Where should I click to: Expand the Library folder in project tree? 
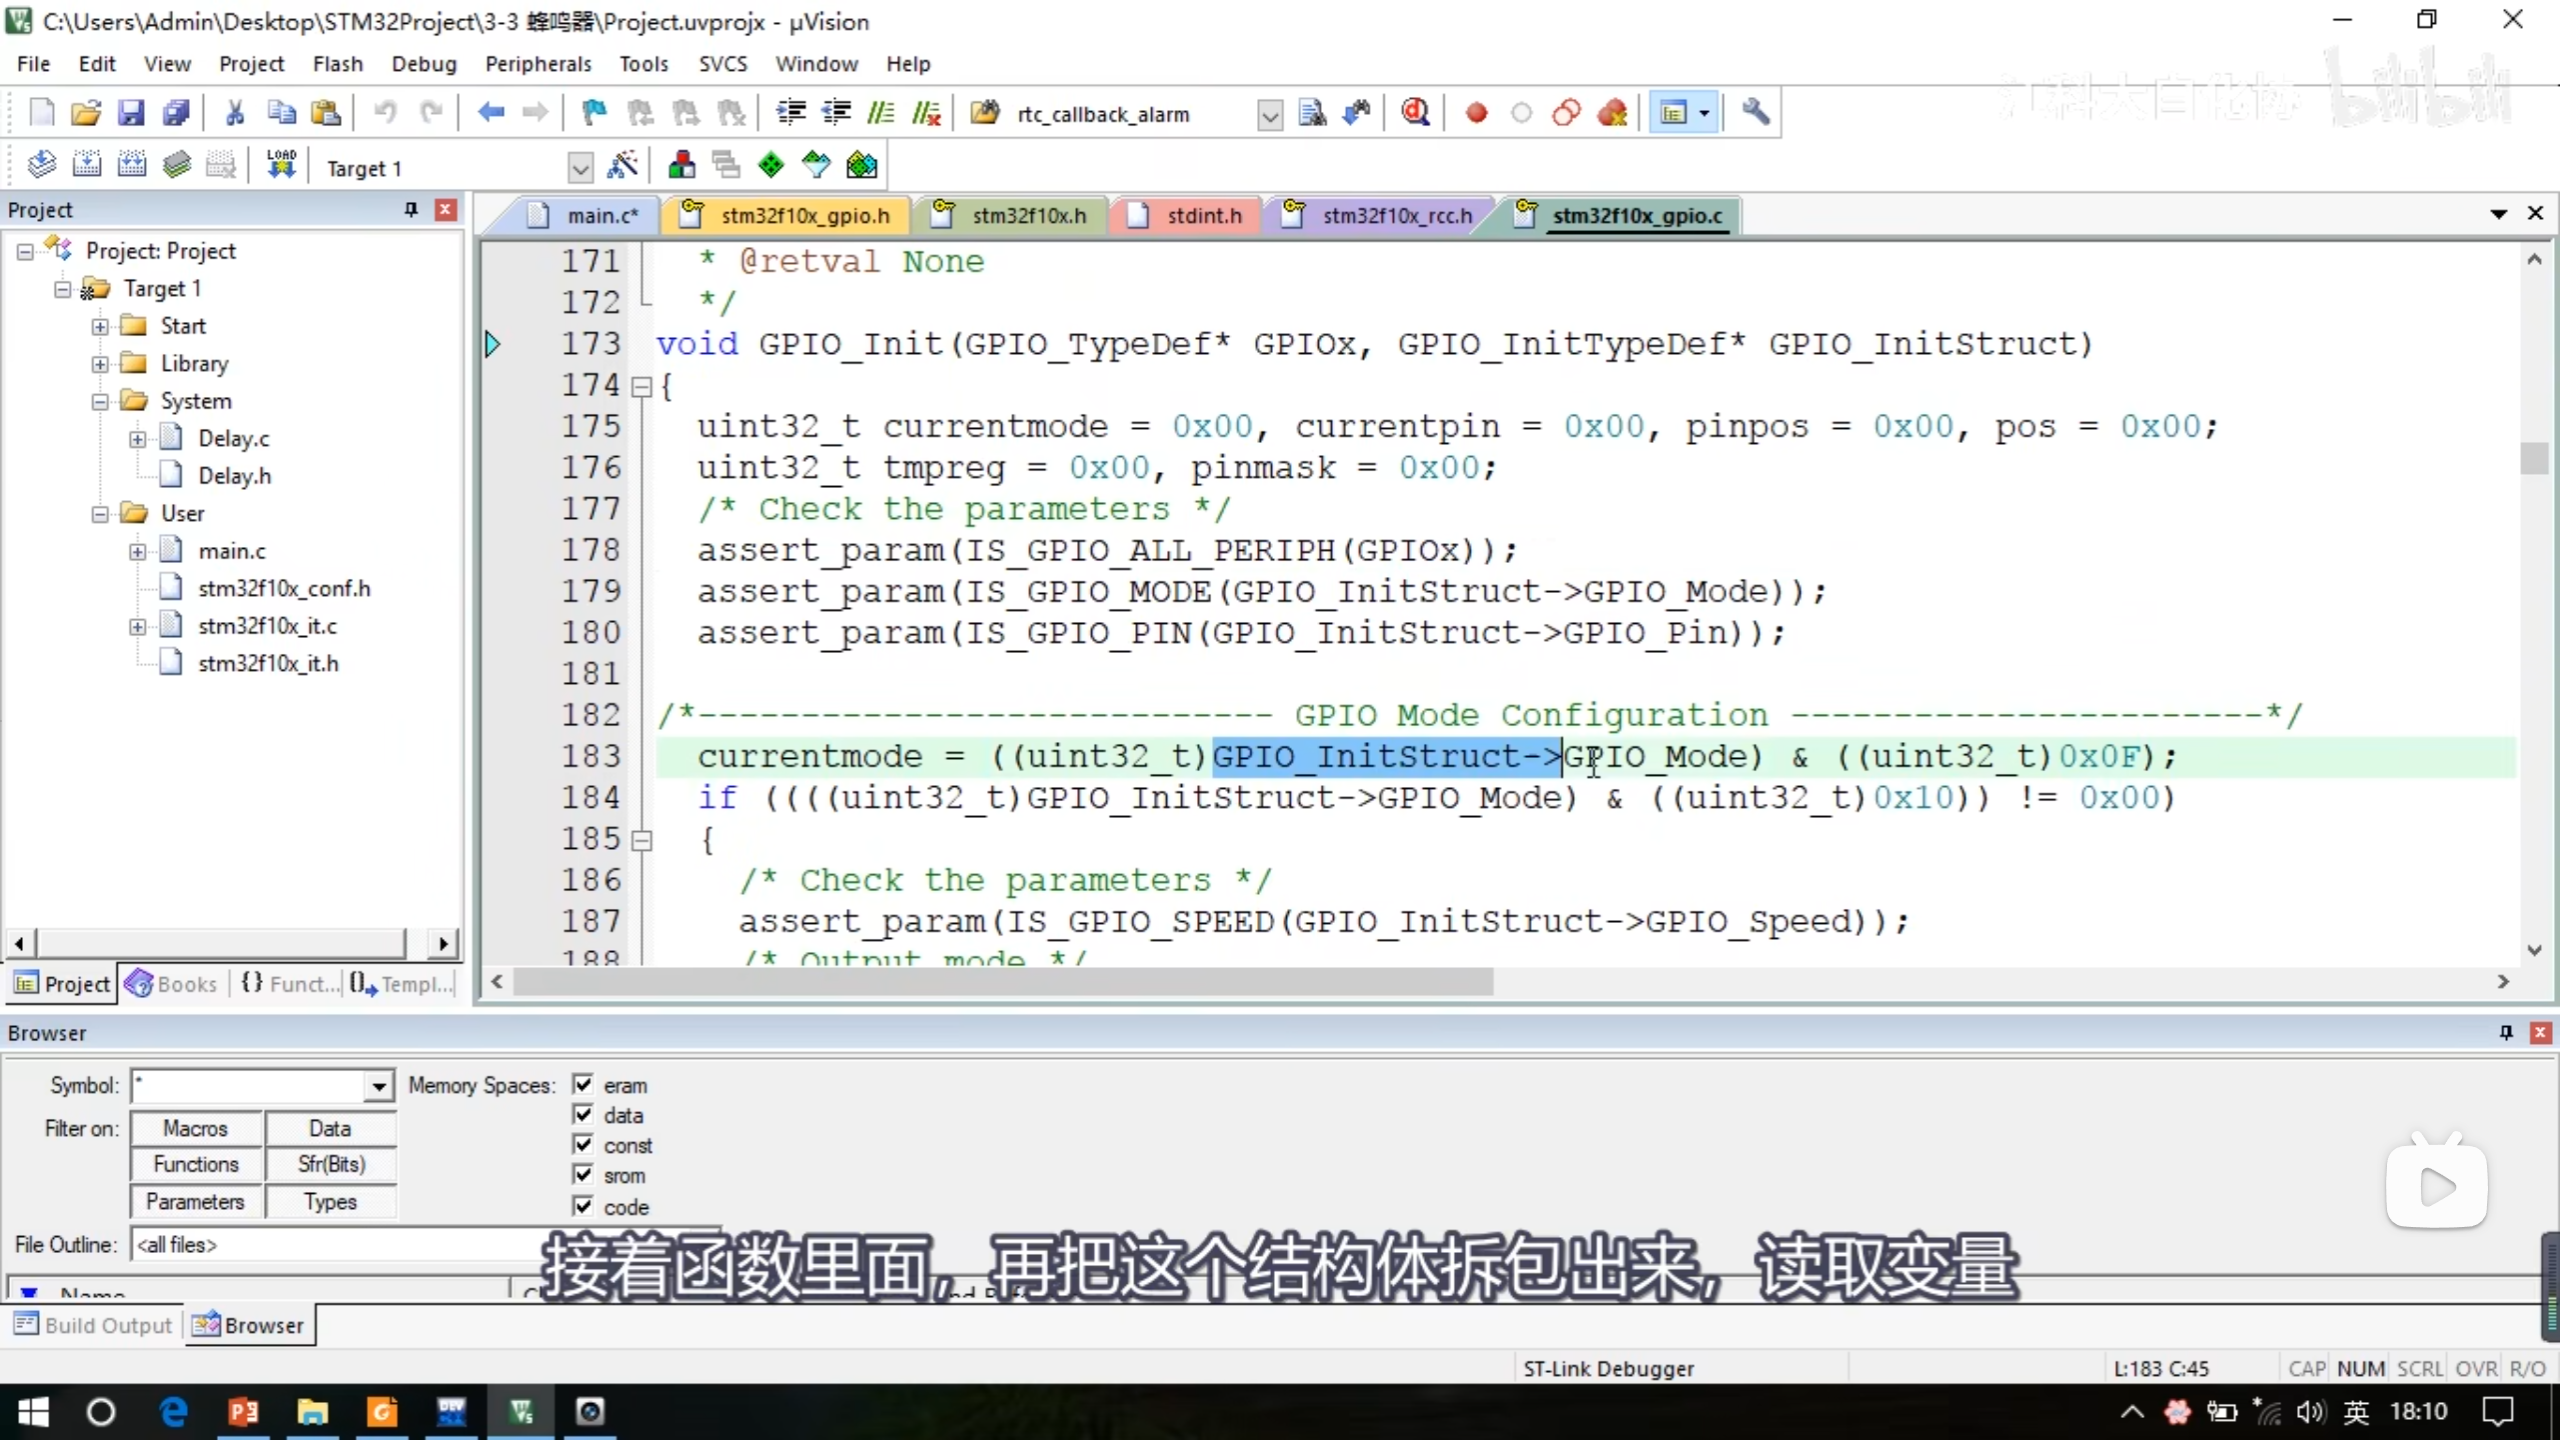(100, 364)
